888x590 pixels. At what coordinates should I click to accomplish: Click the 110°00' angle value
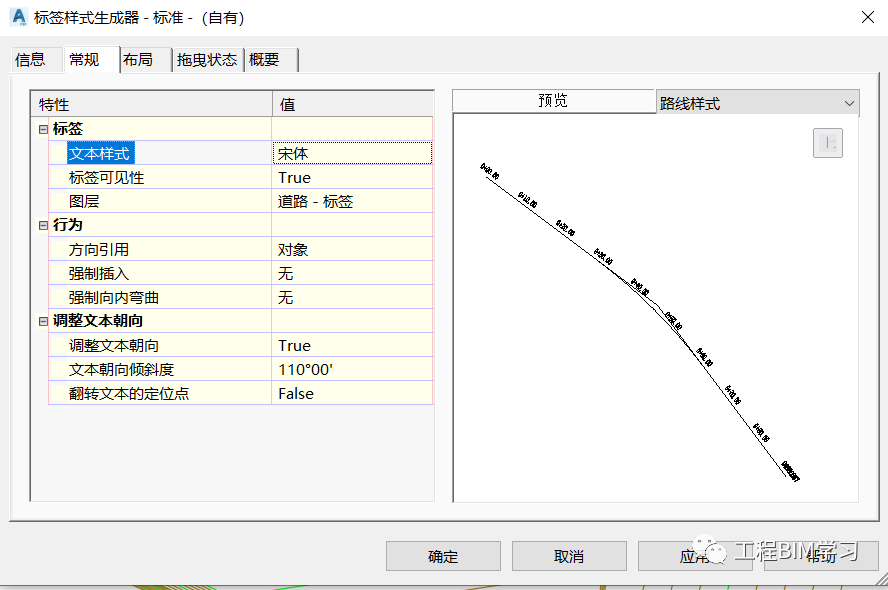[x=352, y=369]
